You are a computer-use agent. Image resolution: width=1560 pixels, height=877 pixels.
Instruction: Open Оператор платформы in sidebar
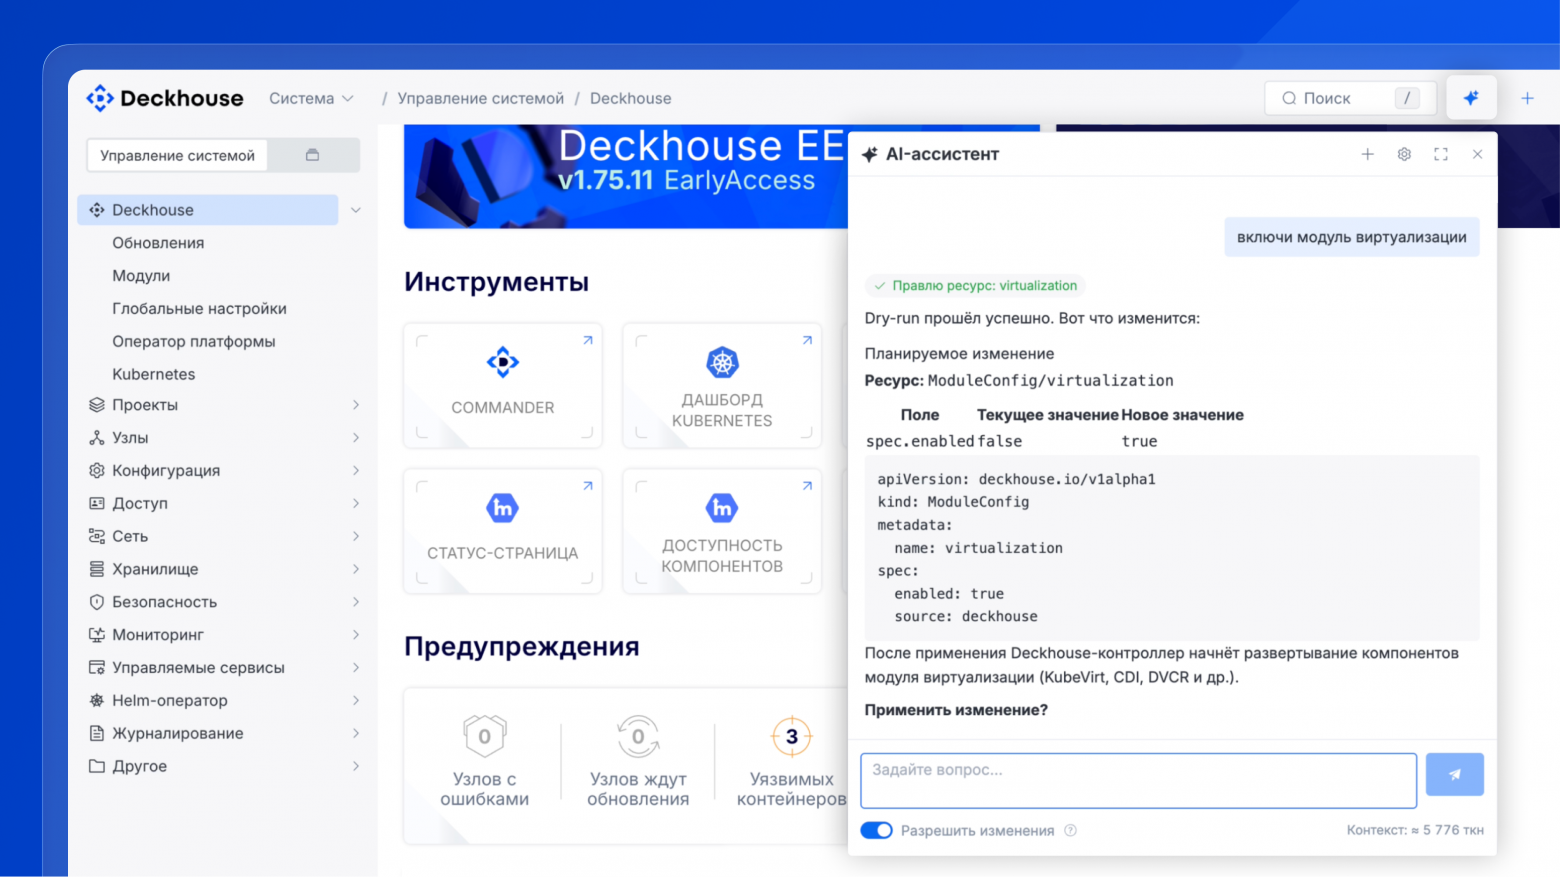[194, 341]
